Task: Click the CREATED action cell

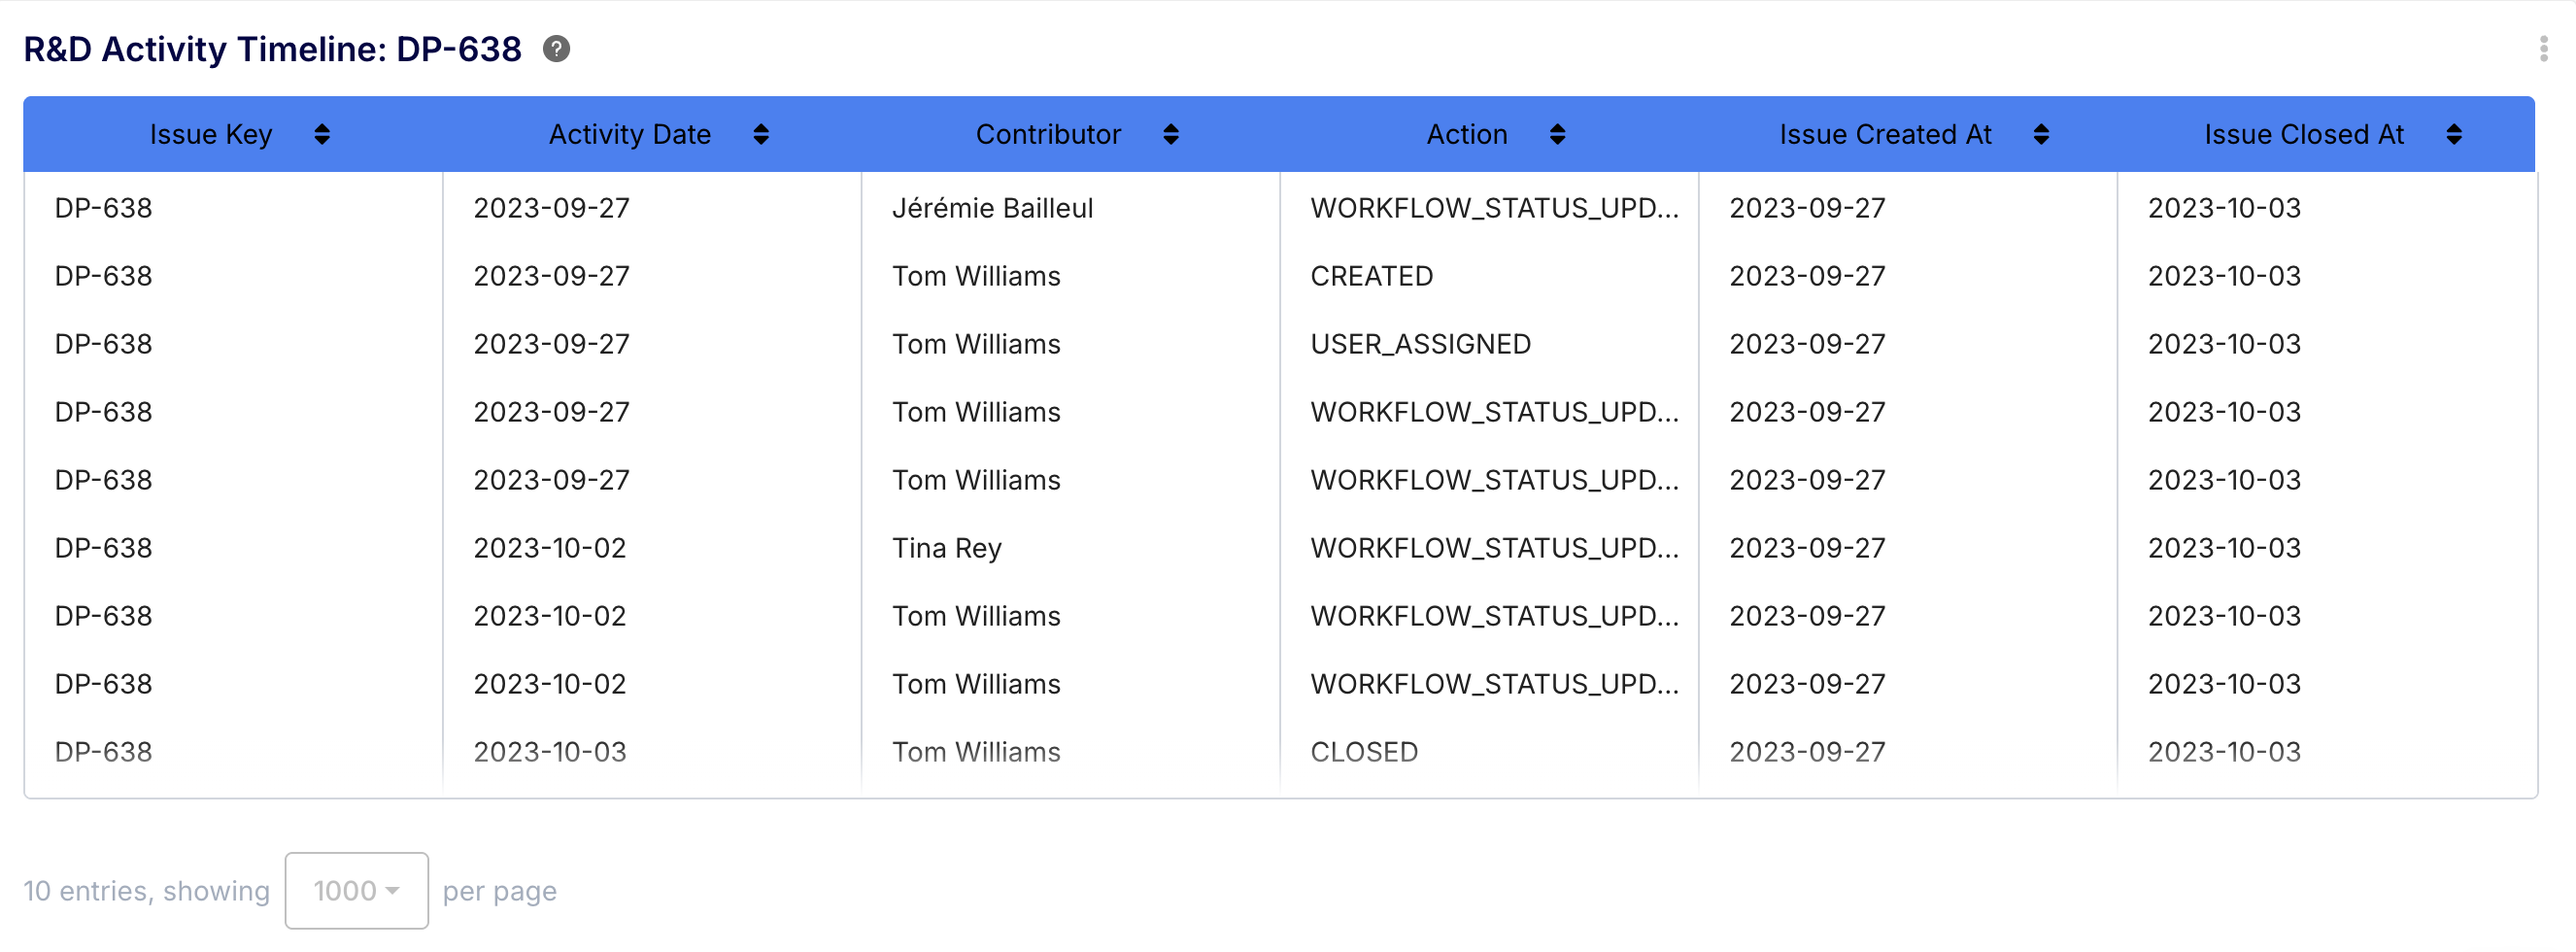Action: [1371, 276]
